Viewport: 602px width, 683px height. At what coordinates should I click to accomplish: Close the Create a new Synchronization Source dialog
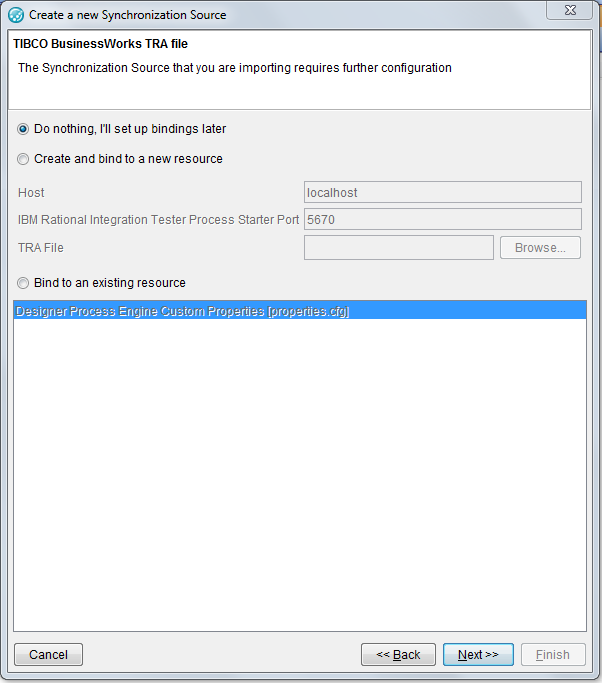pos(570,10)
